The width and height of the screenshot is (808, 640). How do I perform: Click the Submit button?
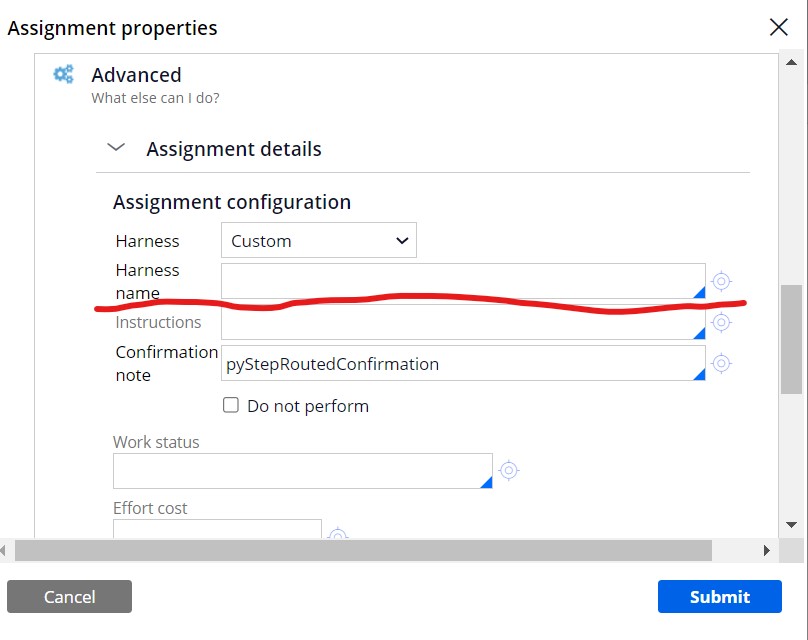(719, 597)
